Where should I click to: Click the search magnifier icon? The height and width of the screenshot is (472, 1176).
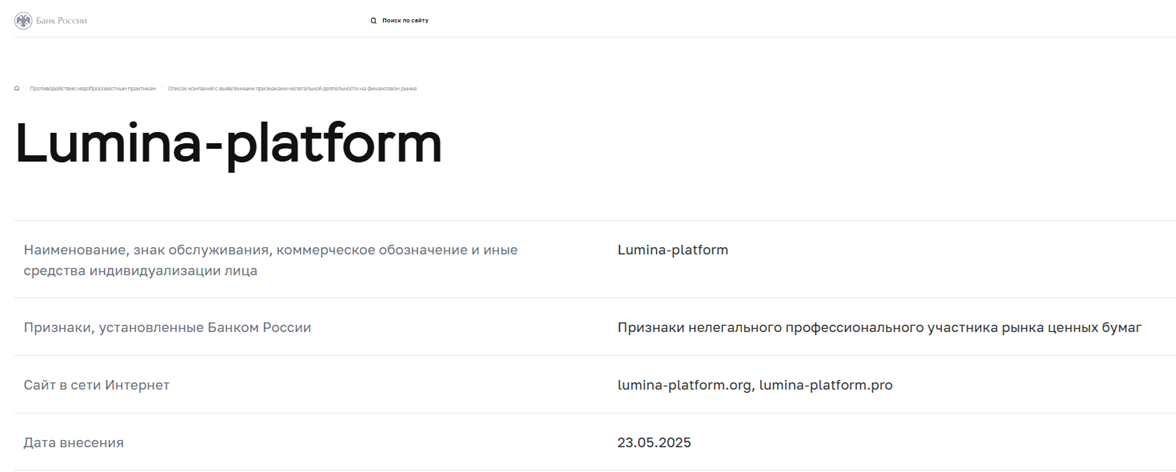pos(374,21)
